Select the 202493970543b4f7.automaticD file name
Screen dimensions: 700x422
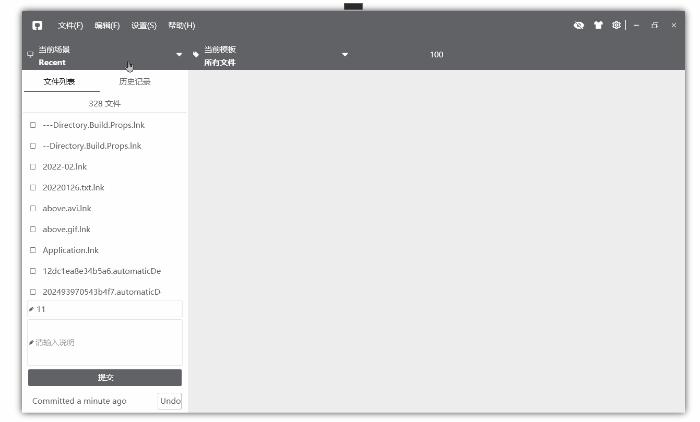click(101, 292)
